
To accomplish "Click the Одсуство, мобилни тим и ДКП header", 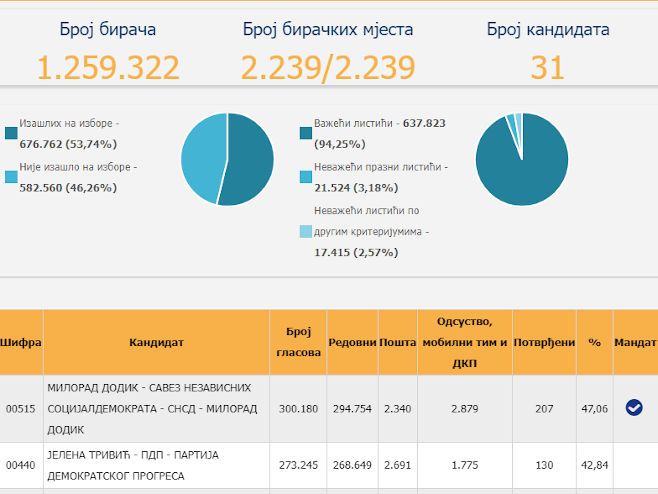I will pyautogui.click(x=465, y=342).
